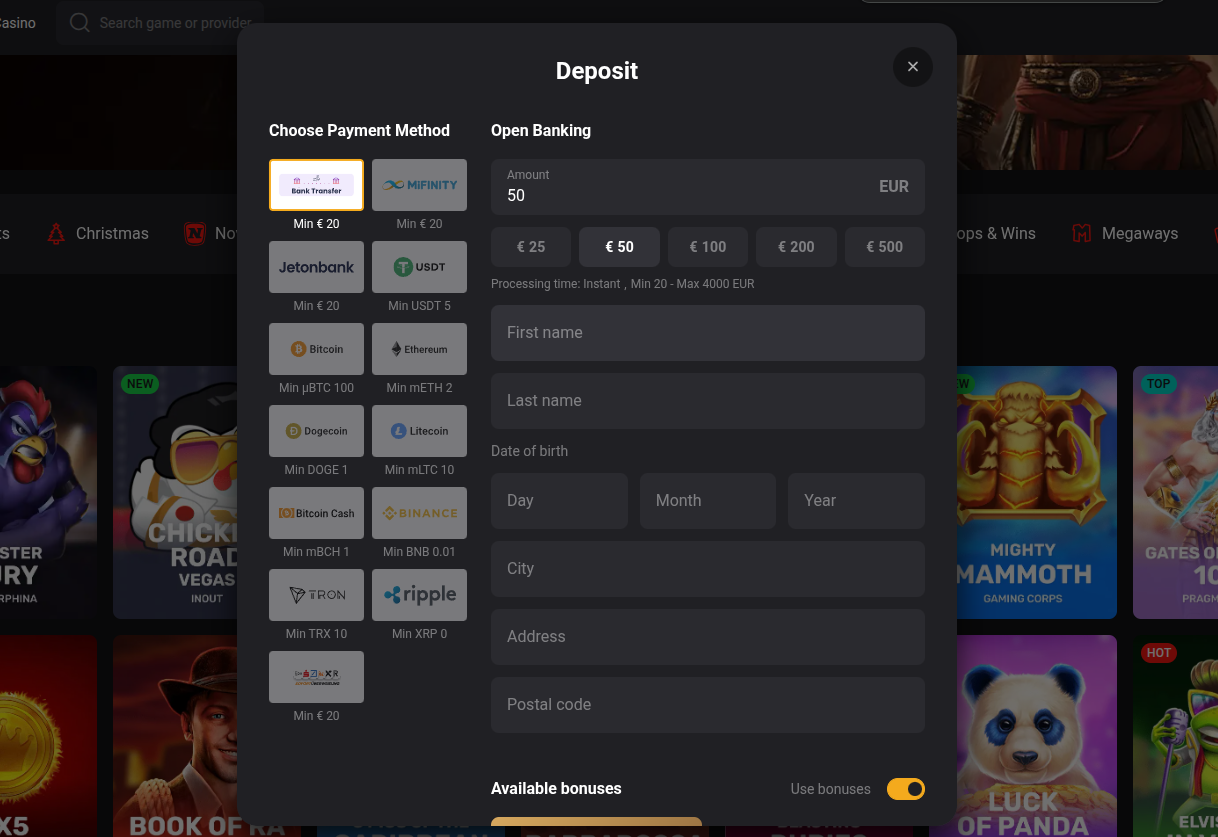
Task: Choose the € 500 preset amount
Action: pos(884,247)
